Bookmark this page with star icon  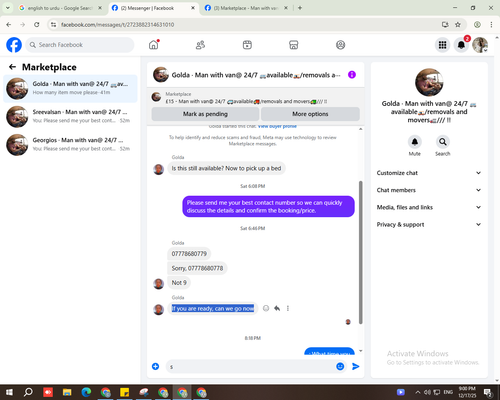click(458, 24)
